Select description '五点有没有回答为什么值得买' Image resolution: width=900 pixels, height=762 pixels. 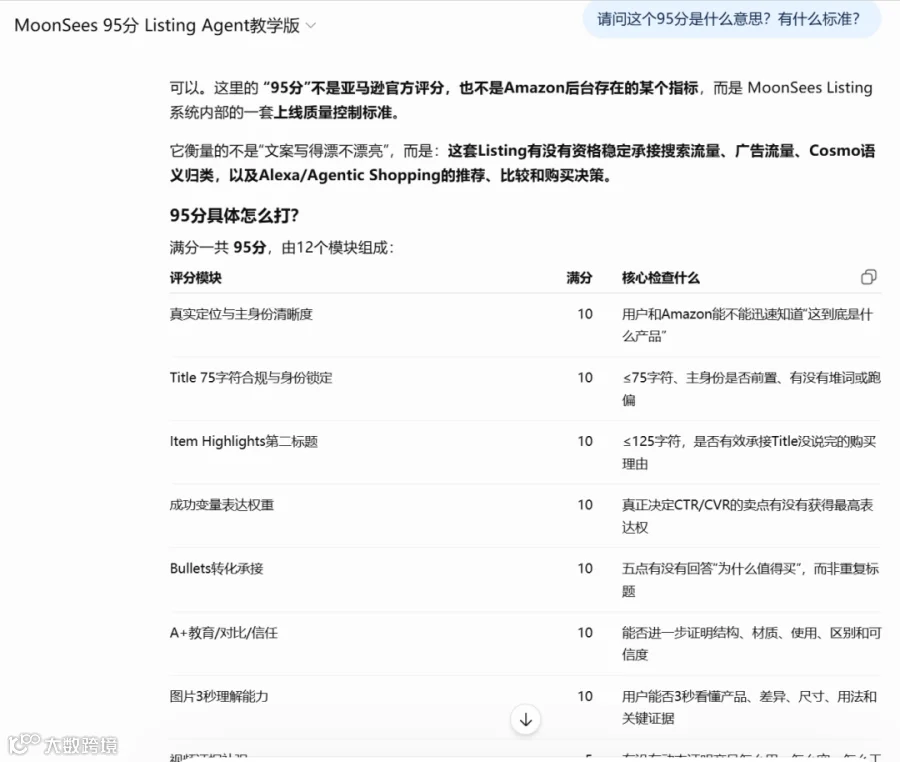751,580
